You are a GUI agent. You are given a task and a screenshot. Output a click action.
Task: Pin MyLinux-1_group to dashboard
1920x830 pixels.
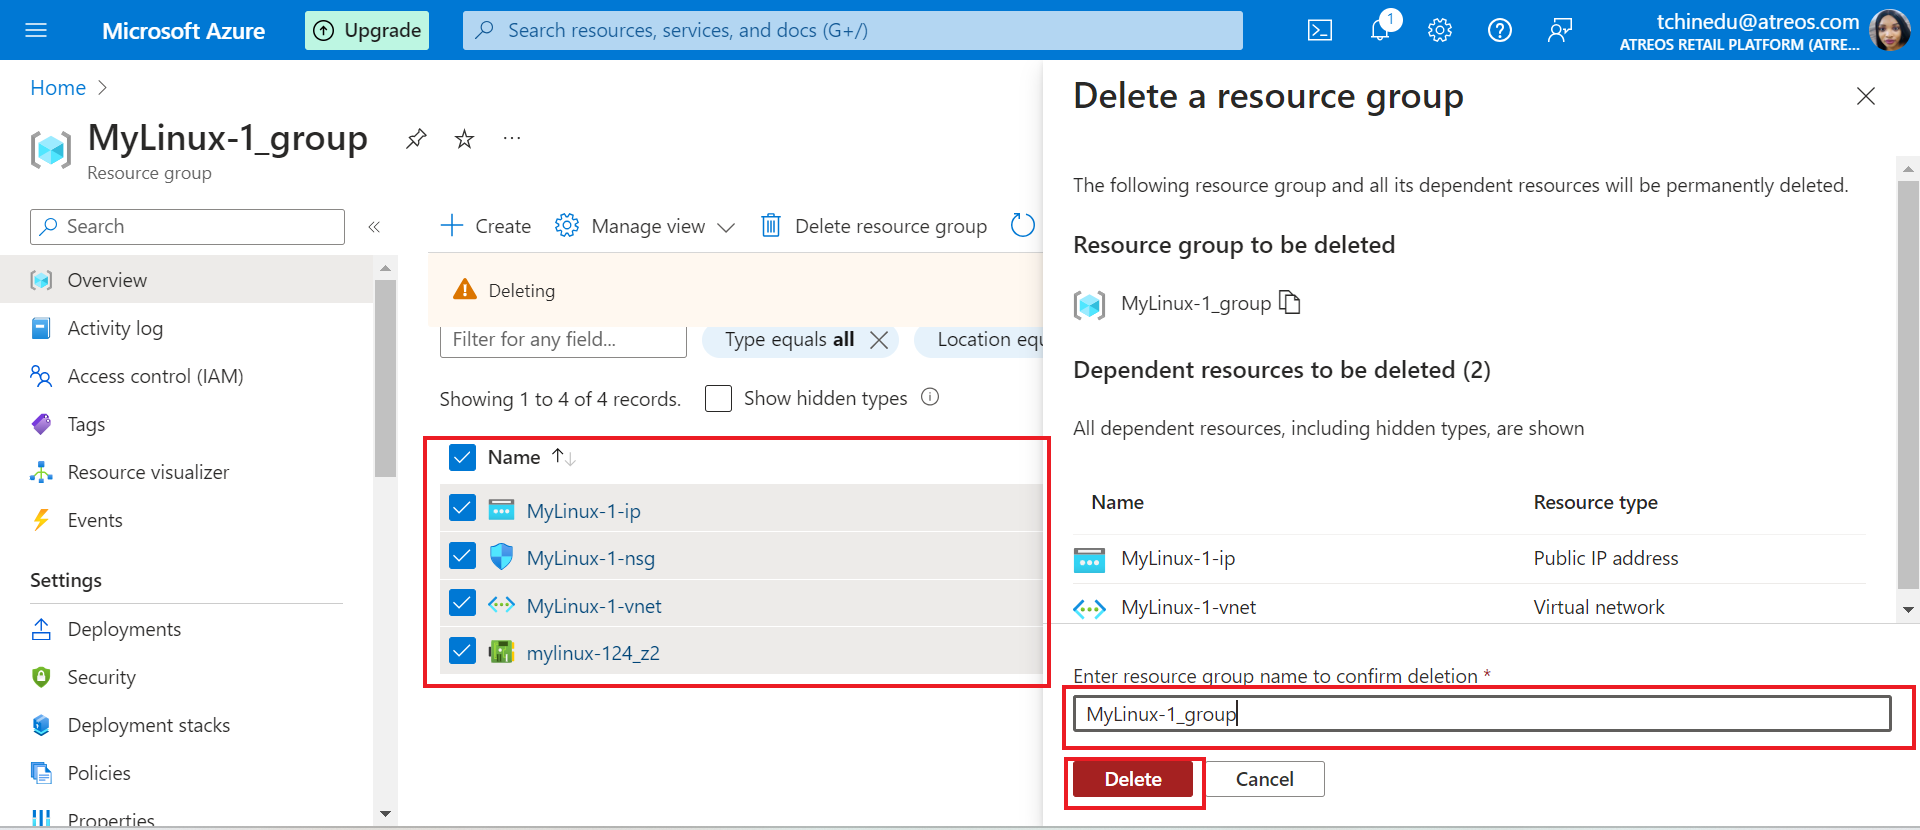click(416, 139)
